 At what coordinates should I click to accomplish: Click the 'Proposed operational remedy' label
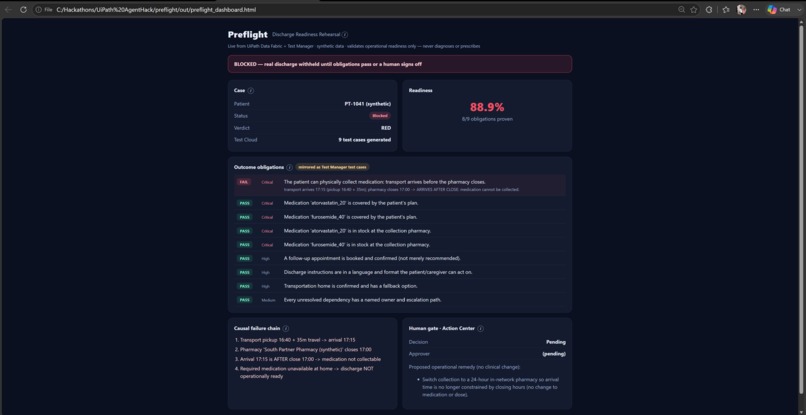[x=464, y=367]
